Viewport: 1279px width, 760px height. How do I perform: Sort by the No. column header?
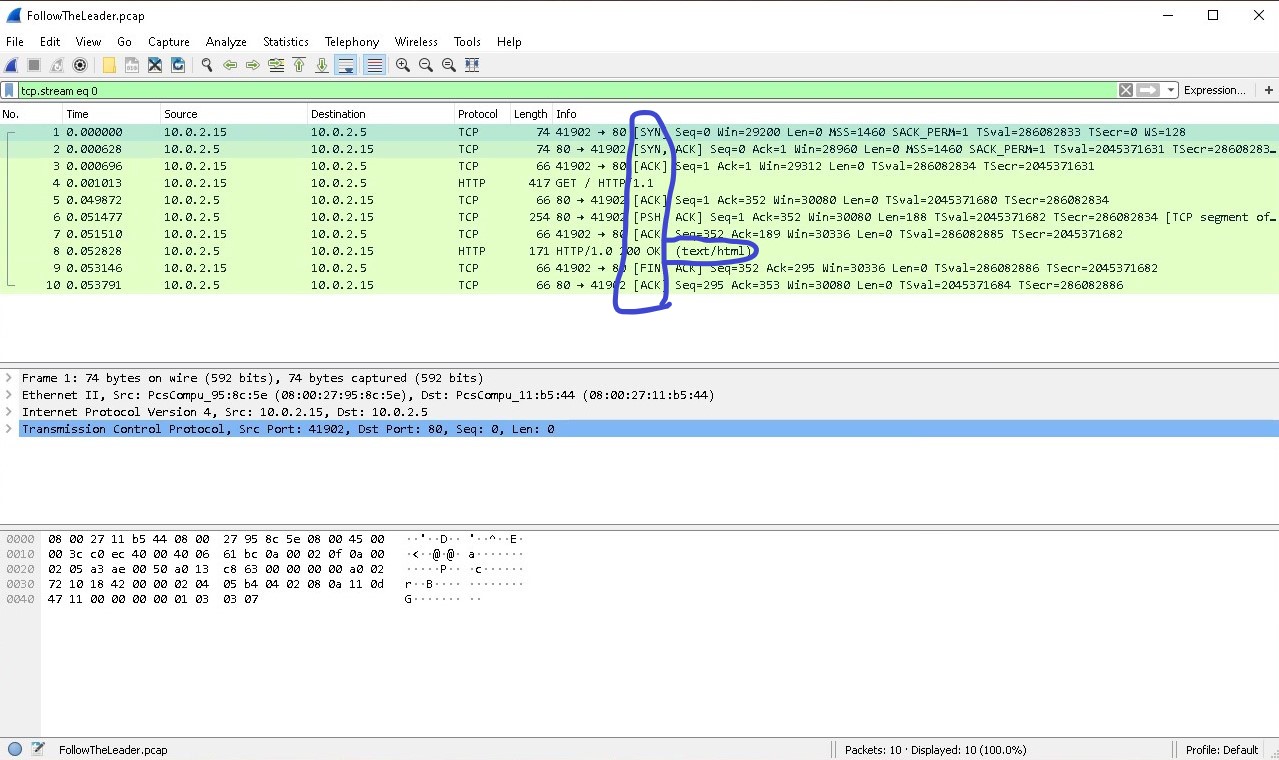(x=30, y=114)
